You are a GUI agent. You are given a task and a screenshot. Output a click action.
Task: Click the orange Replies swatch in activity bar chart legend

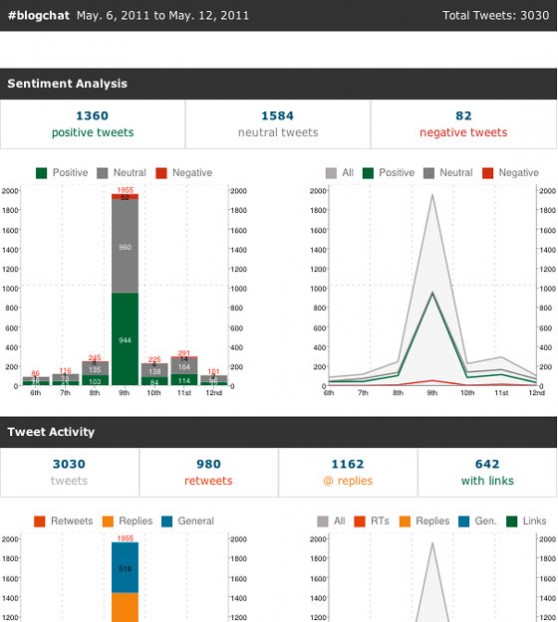[x=108, y=522]
